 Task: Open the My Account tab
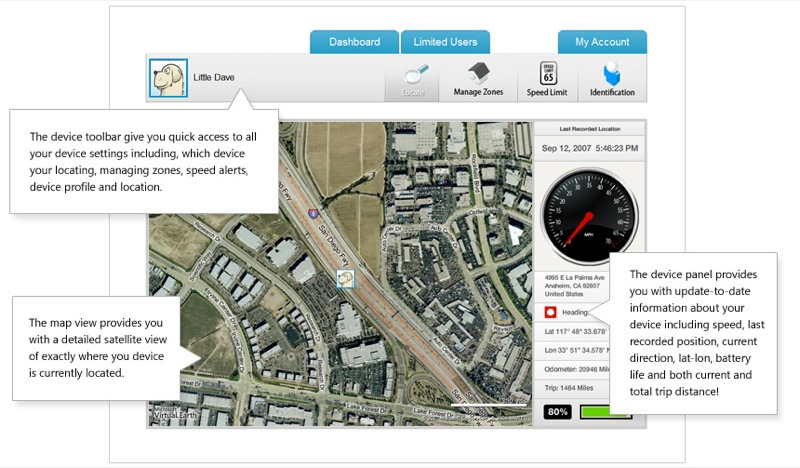tap(602, 42)
